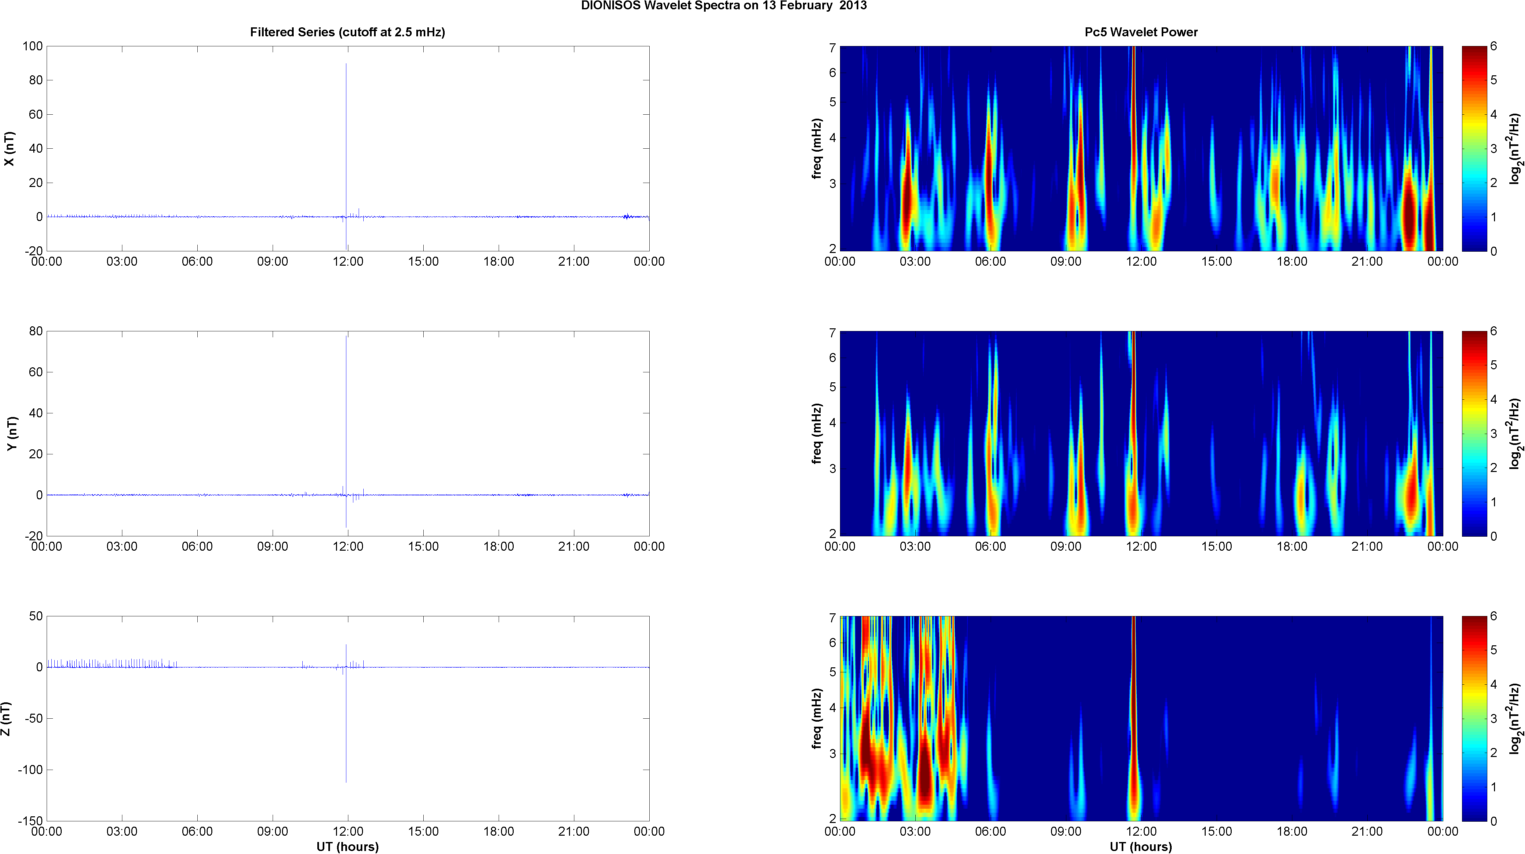Click the 5 tick on bottom wavelet frequency axis
The width and height of the screenshot is (1525, 854).
click(831, 672)
